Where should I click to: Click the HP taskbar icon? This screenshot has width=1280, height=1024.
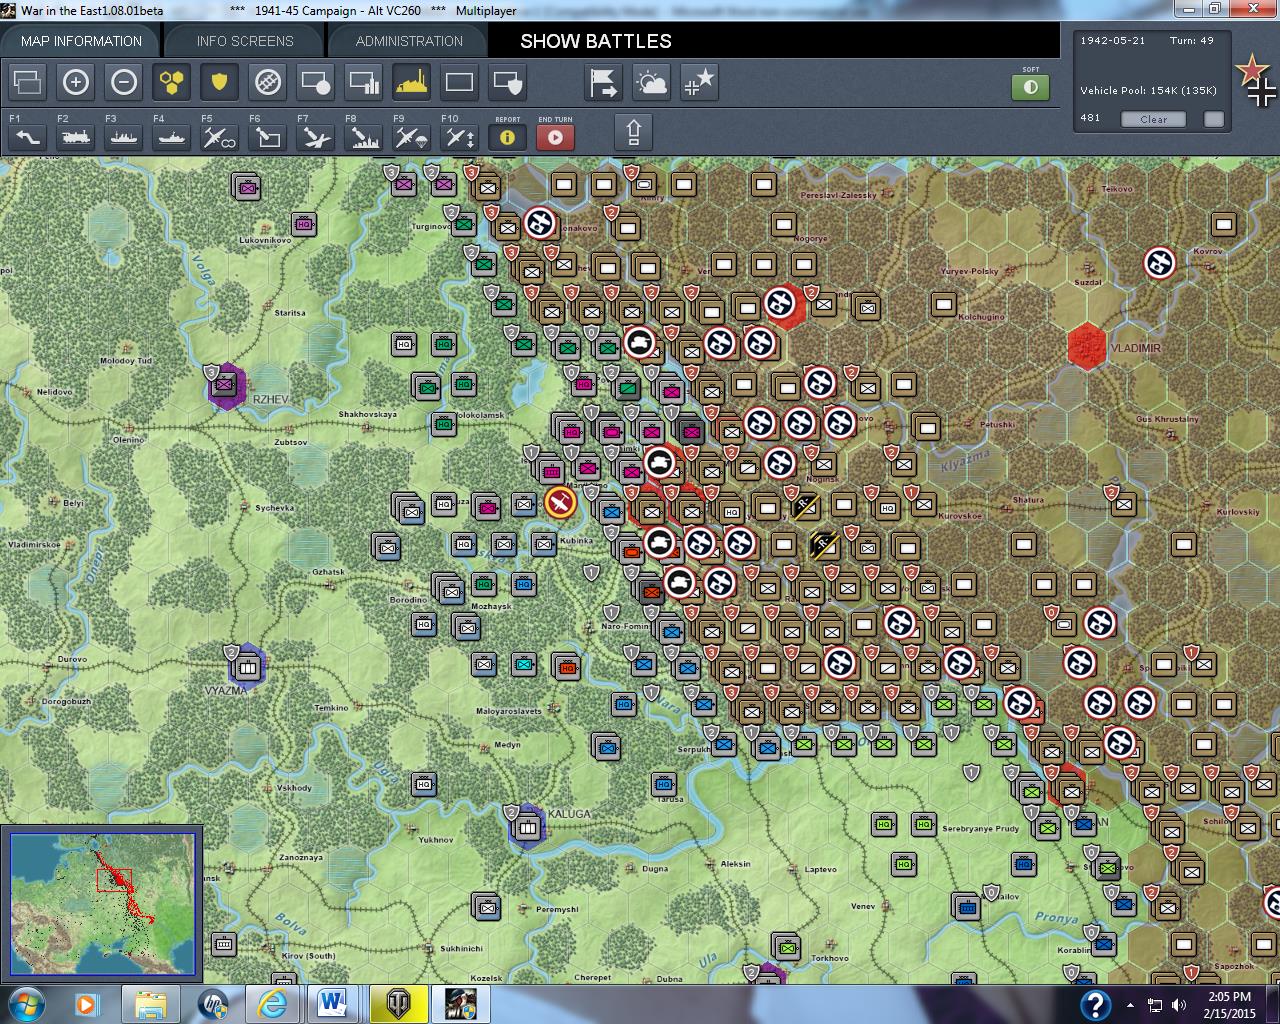(x=211, y=1004)
